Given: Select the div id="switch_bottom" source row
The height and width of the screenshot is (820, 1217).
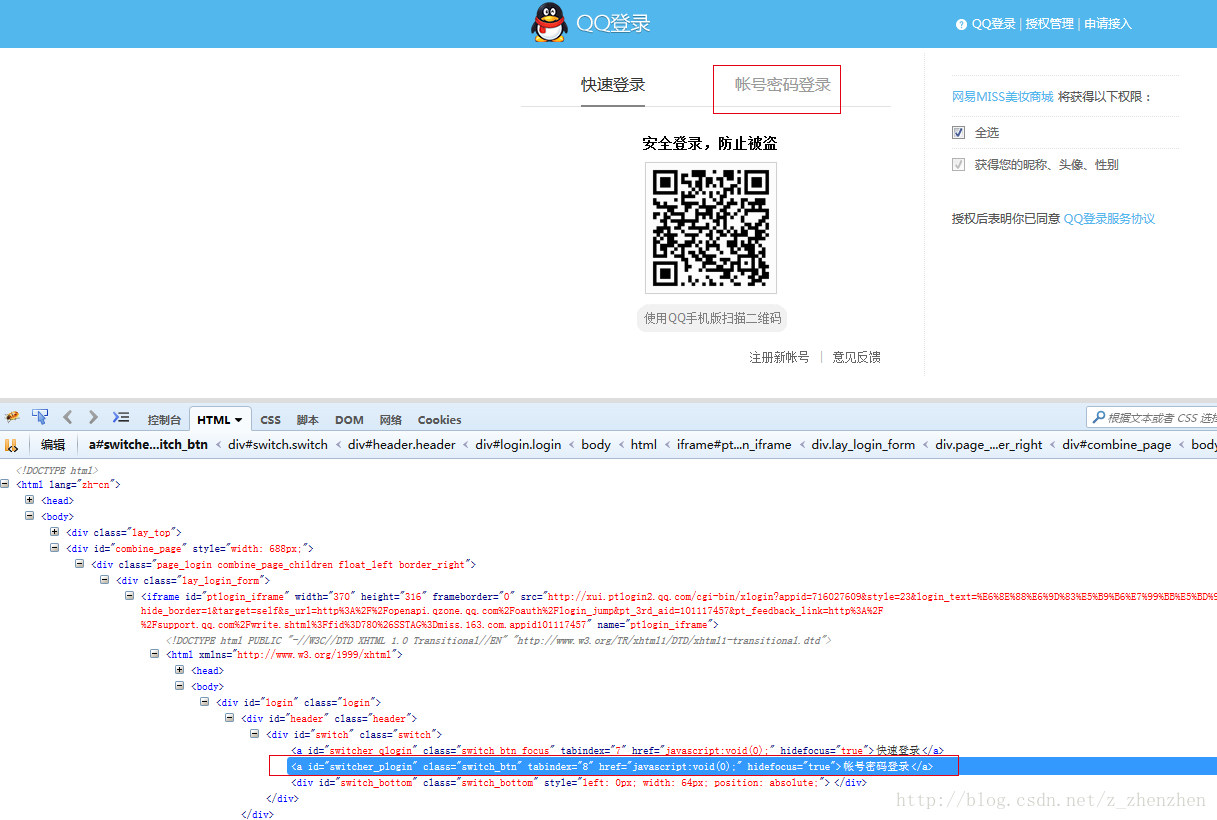Looking at the screenshot, I should click(x=578, y=782).
